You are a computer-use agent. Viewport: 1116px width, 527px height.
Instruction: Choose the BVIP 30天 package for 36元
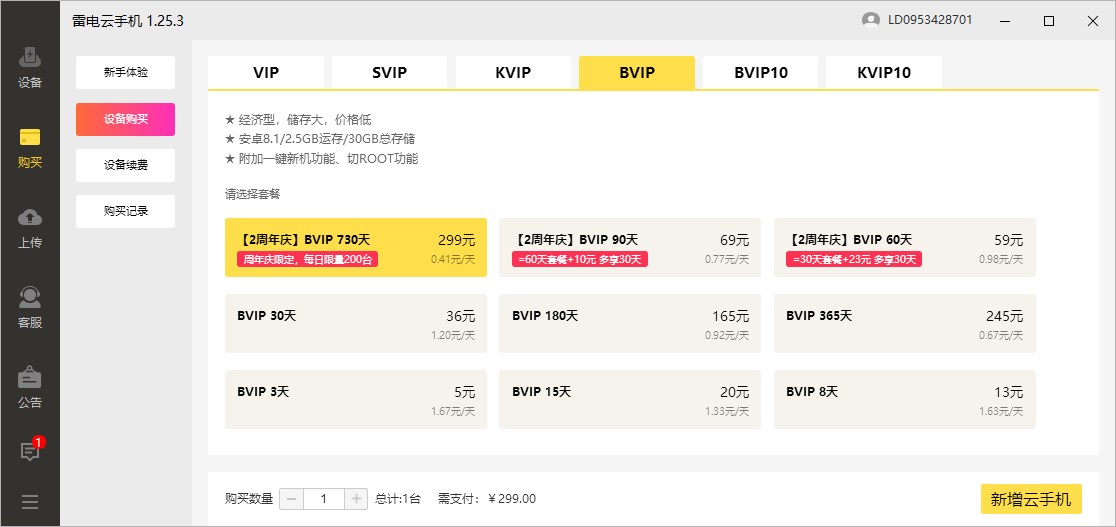click(x=355, y=323)
